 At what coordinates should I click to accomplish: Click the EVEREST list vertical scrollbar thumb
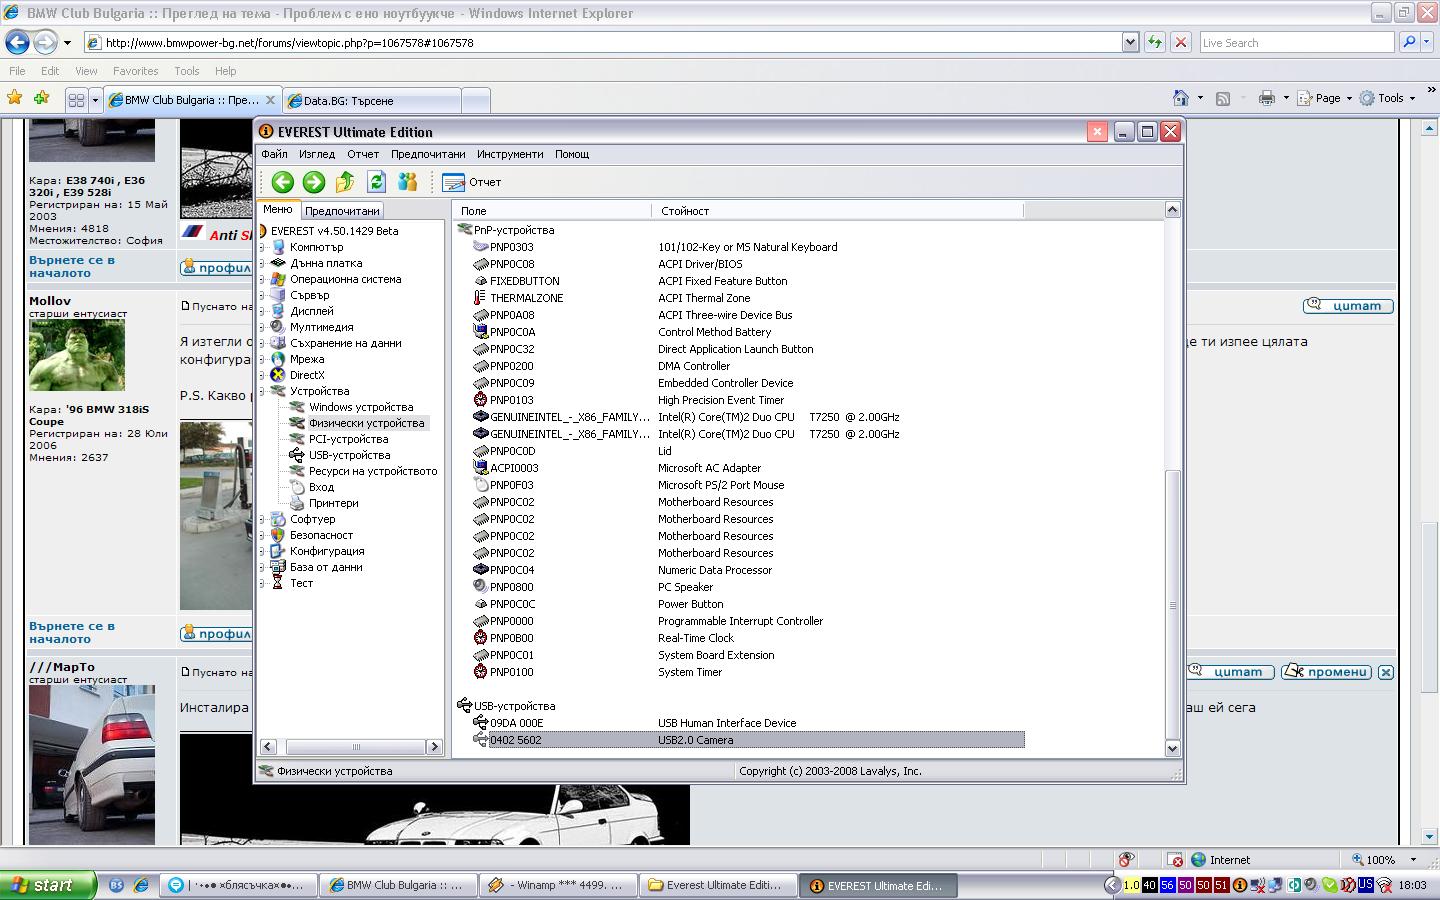click(x=1173, y=603)
